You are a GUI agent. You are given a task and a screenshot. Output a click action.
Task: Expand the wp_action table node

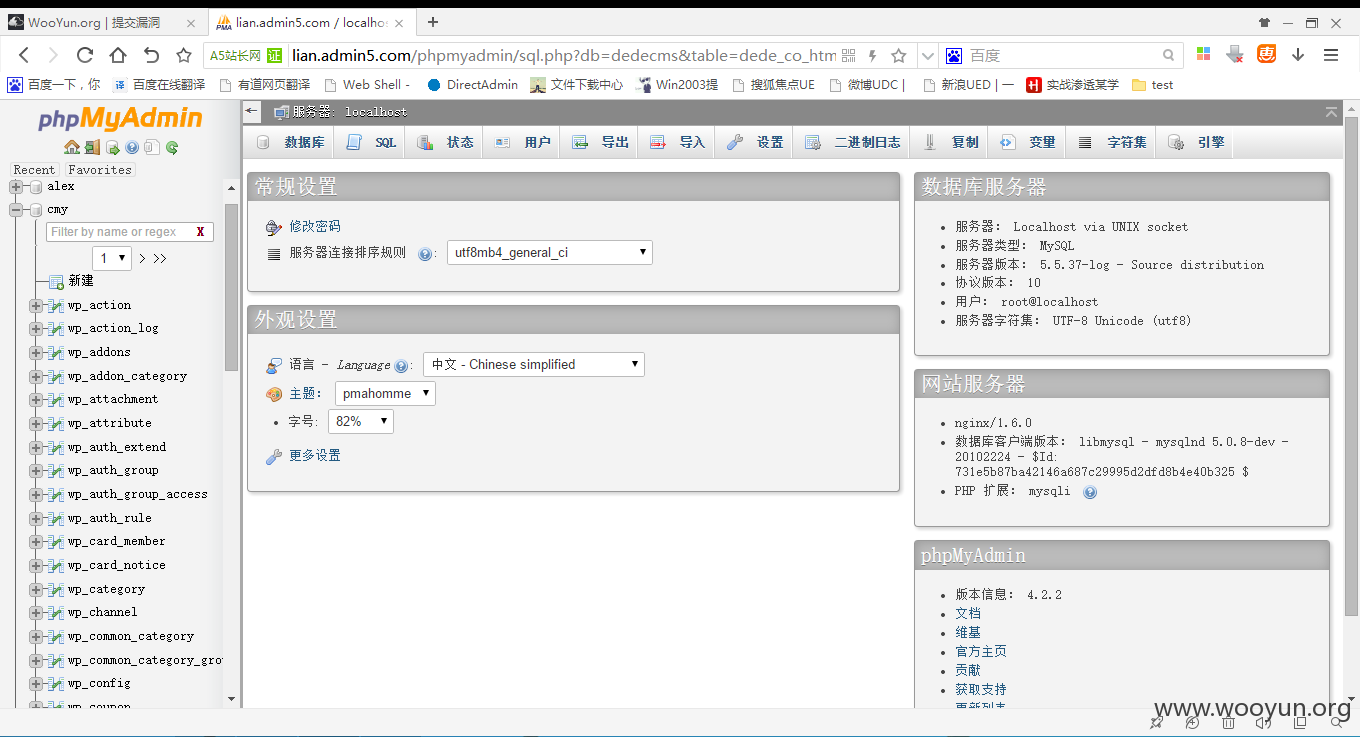(36, 305)
